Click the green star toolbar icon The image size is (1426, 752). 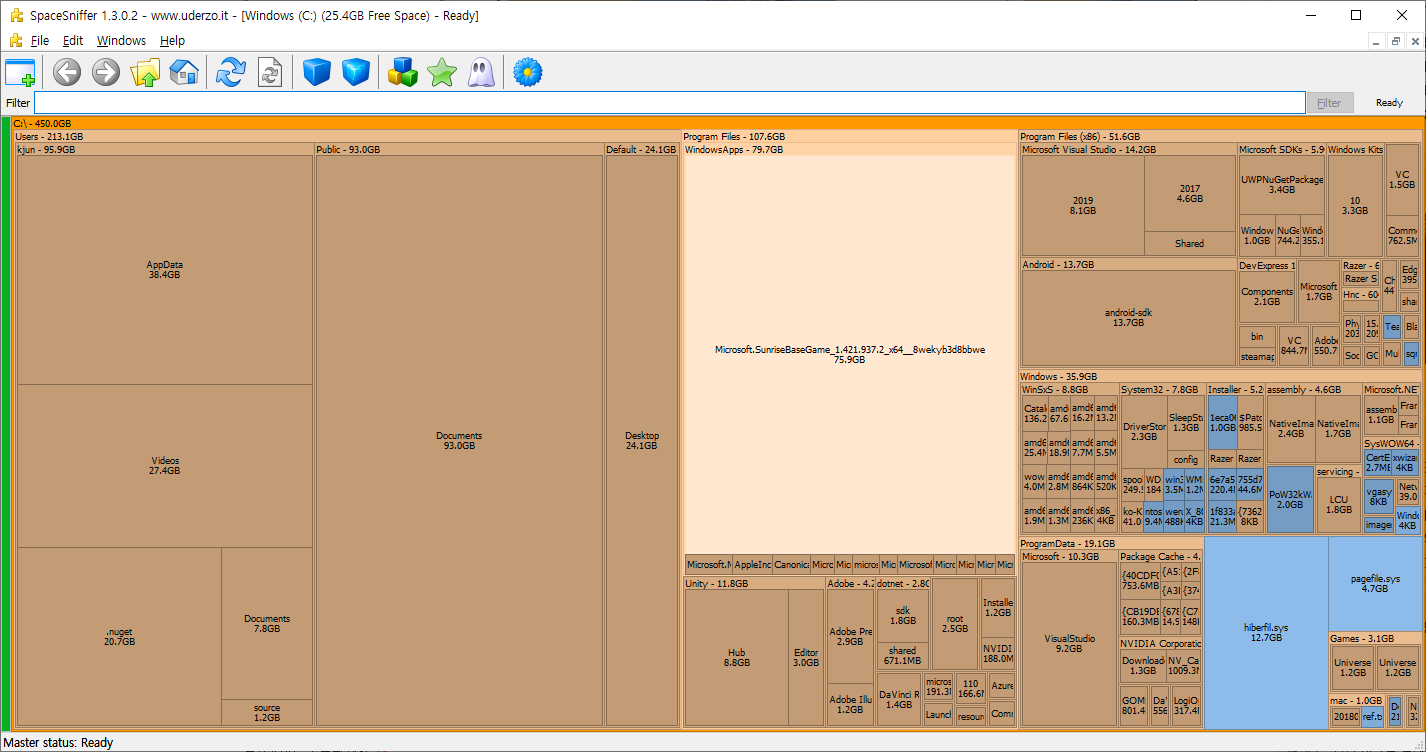click(x=442, y=72)
